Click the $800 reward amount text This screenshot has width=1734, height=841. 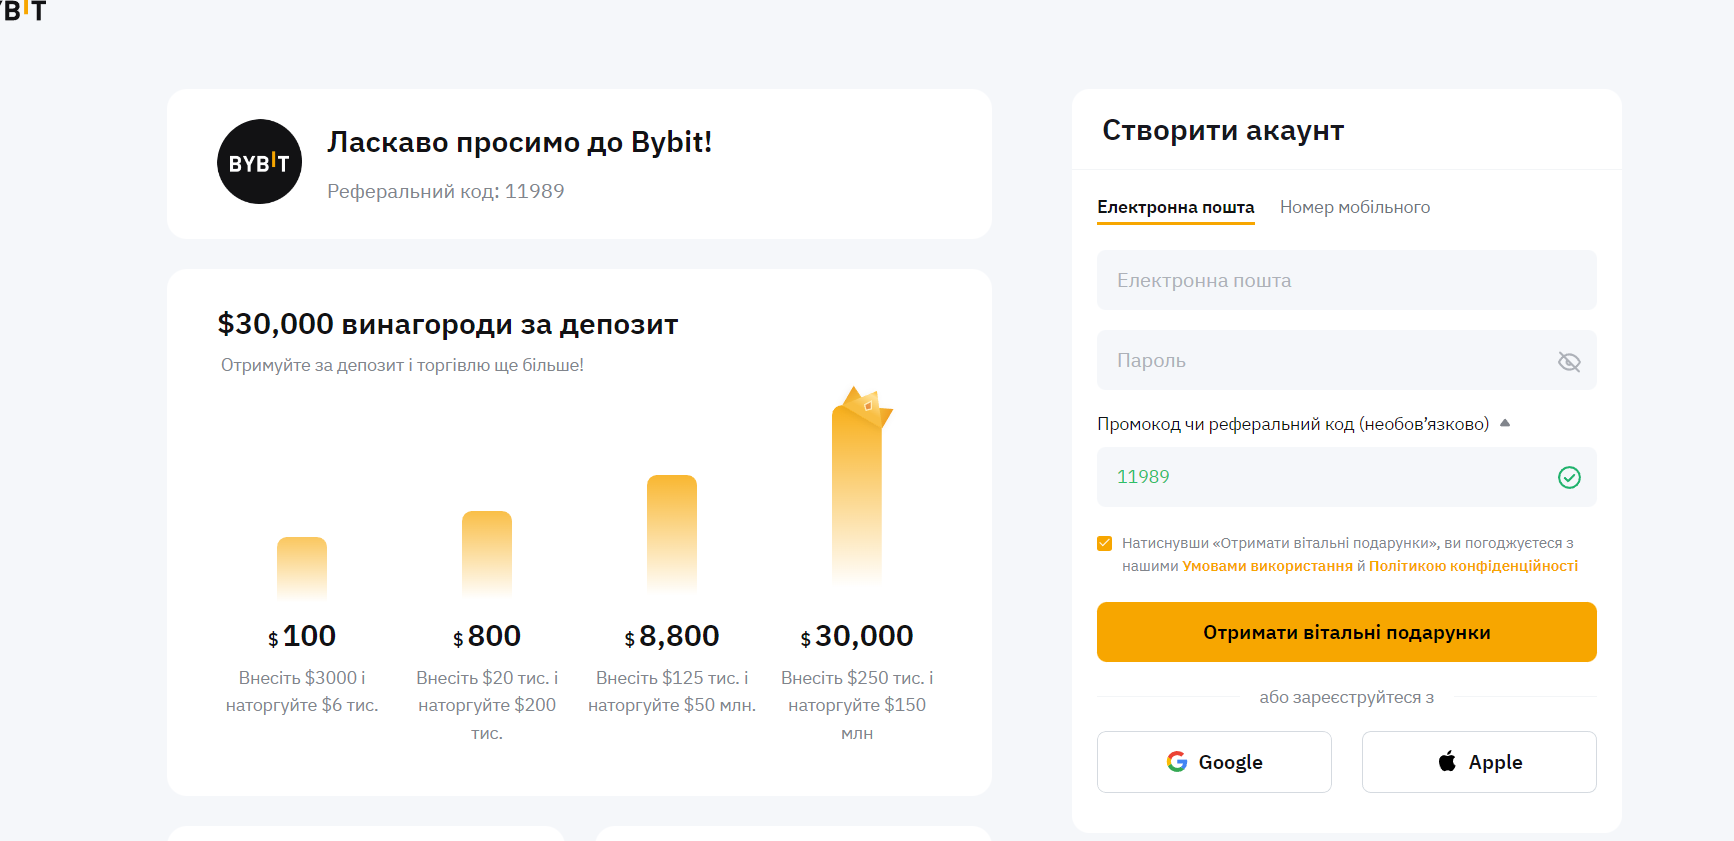487,636
